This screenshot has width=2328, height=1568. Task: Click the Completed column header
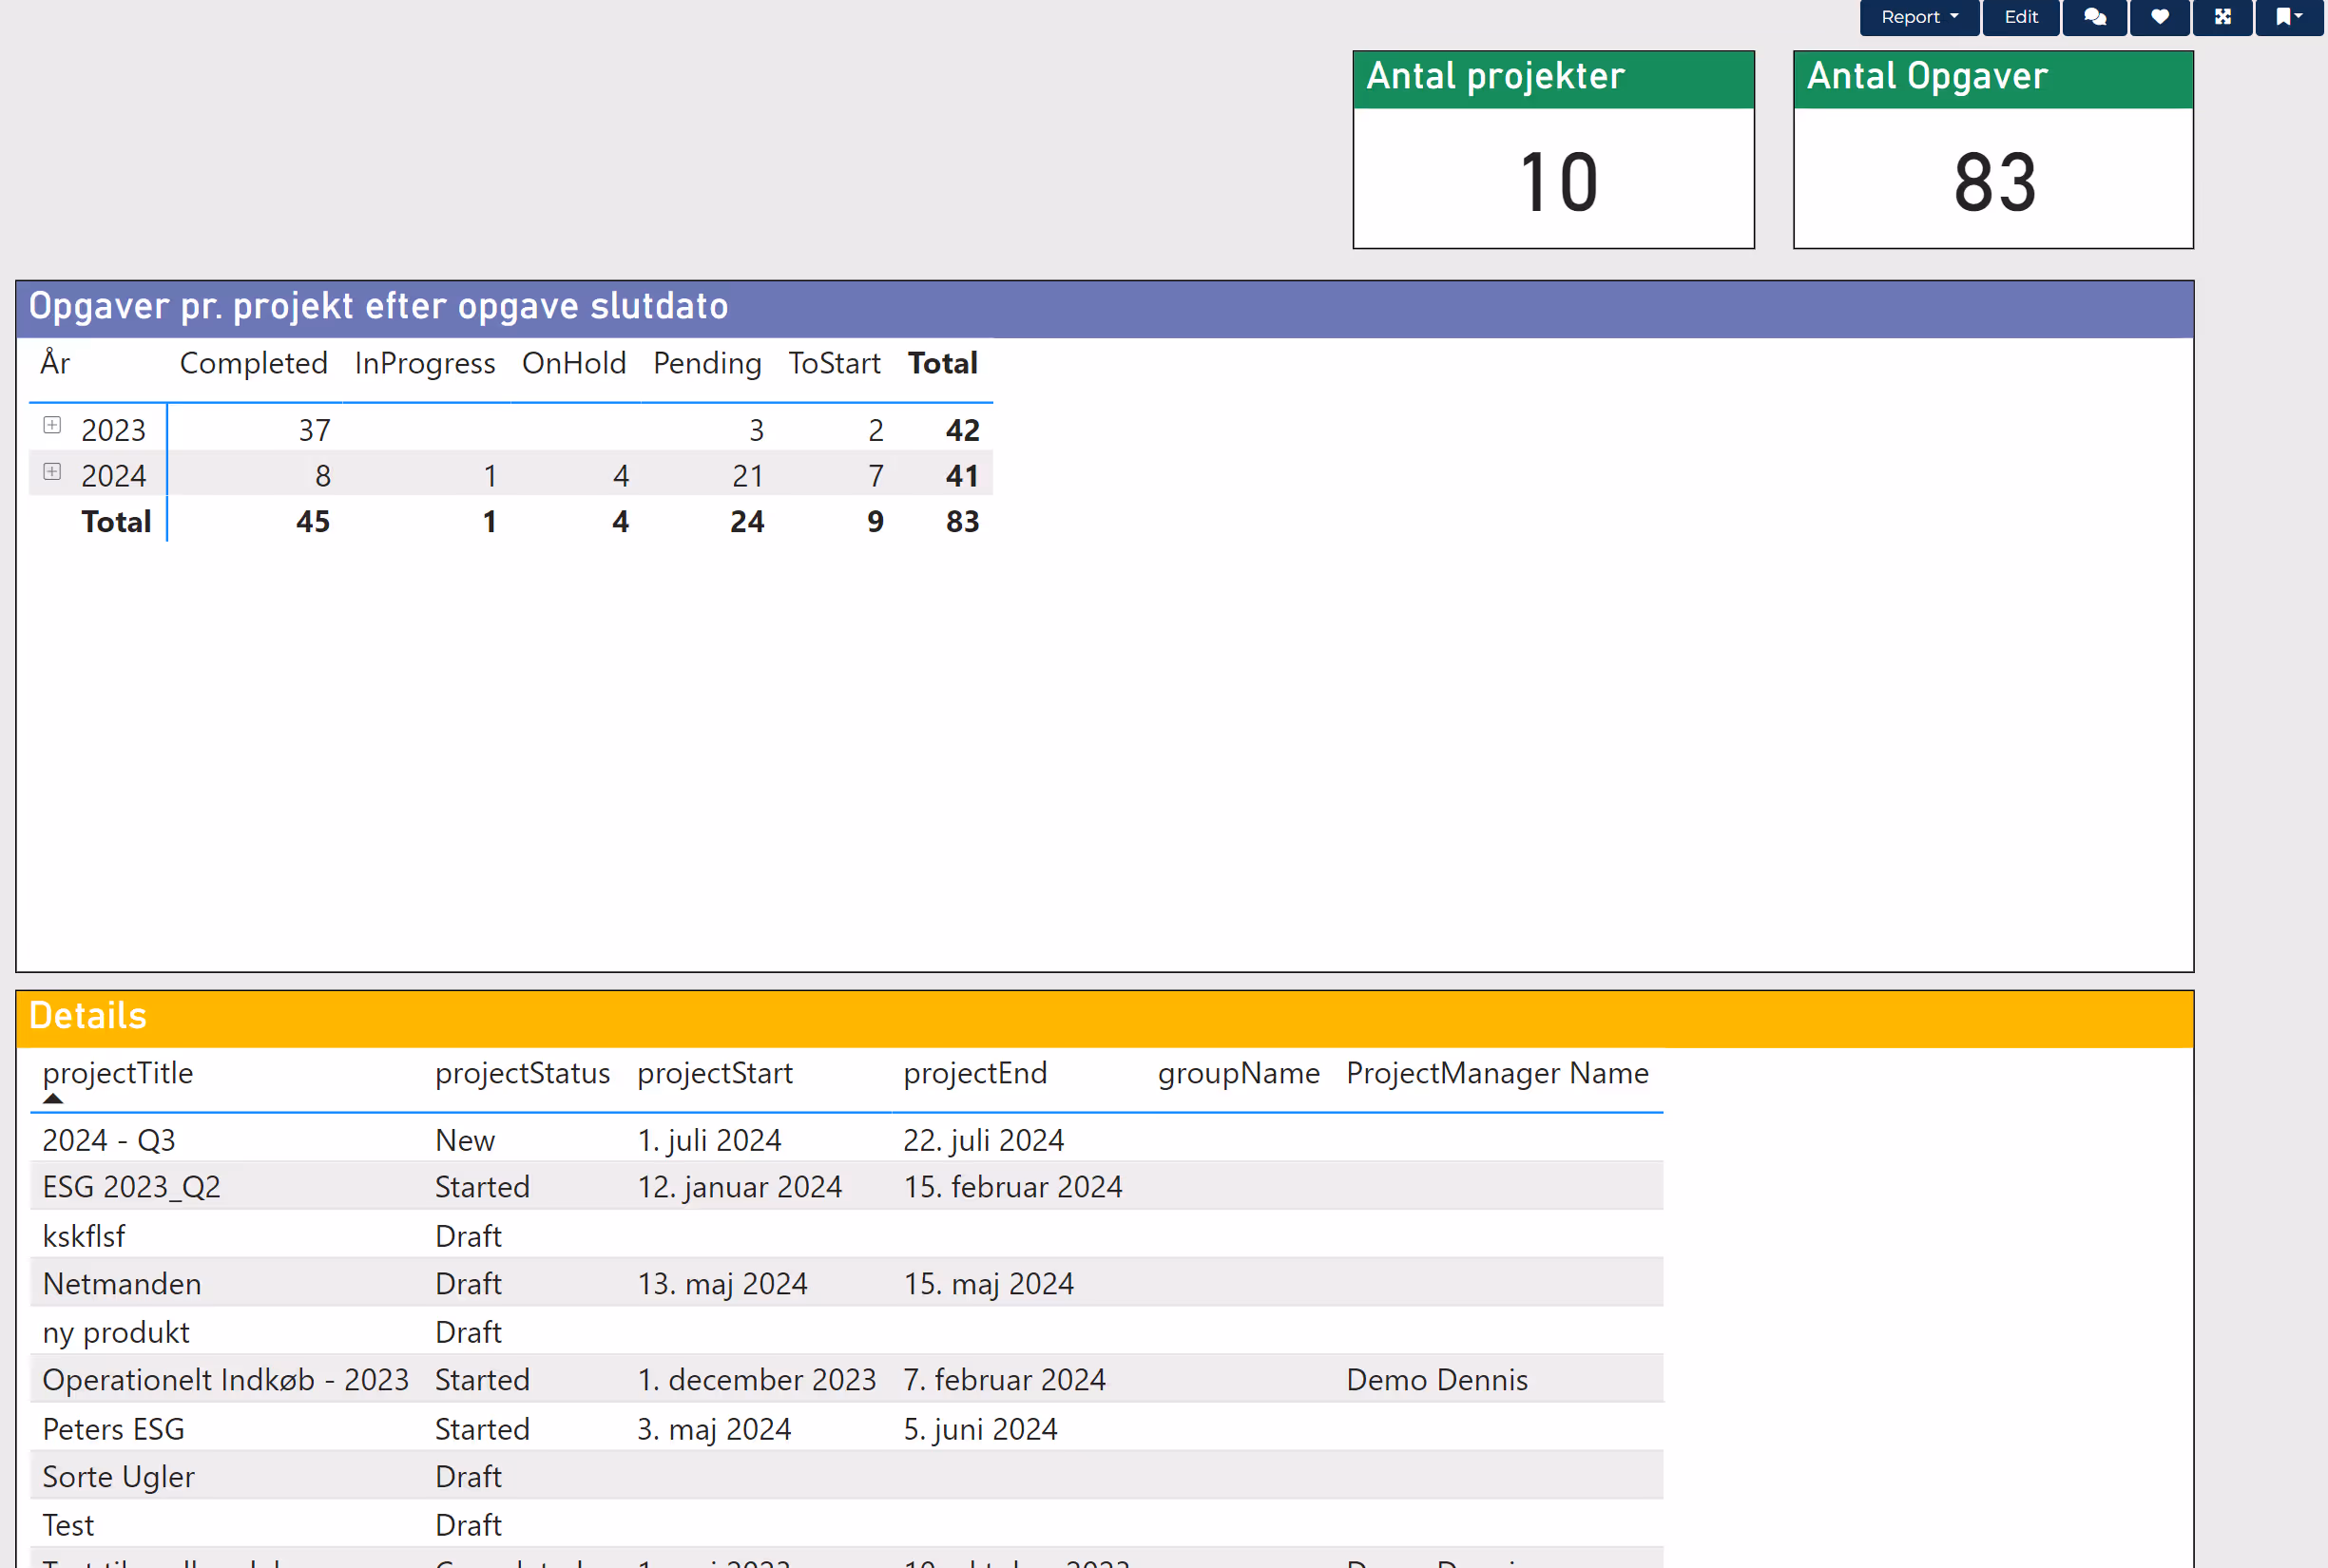253,363
